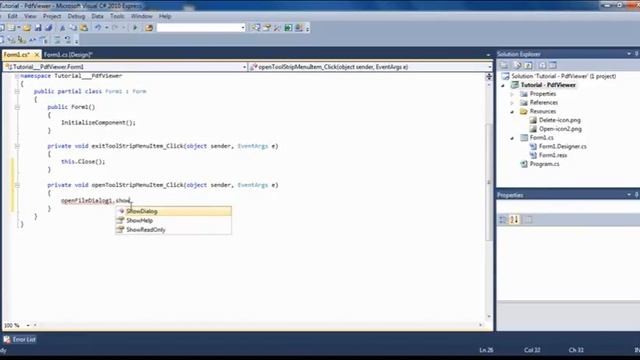Collapse the Form1() constructor outlining block
The height and width of the screenshot is (360, 640).
pos(17,107)
